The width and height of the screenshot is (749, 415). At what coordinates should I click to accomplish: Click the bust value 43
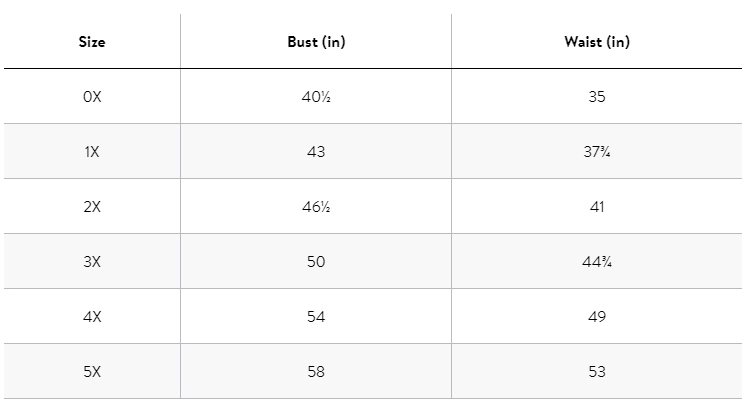tap(316, 152)
